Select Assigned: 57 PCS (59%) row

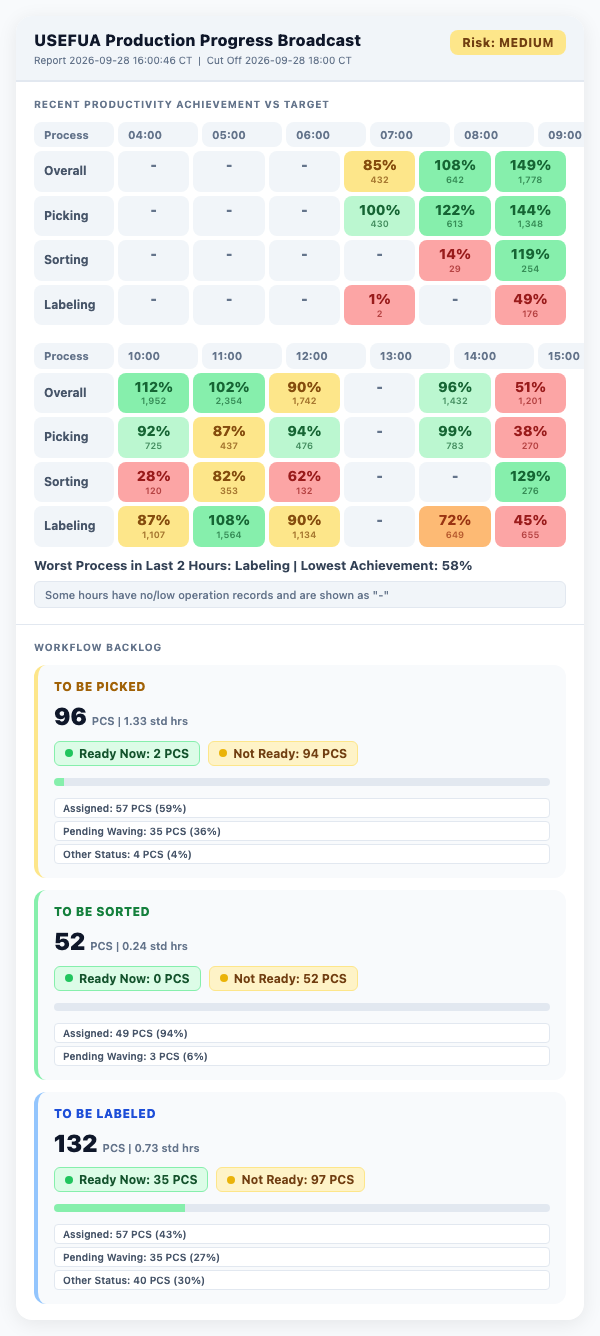click(x=302, y=808)
